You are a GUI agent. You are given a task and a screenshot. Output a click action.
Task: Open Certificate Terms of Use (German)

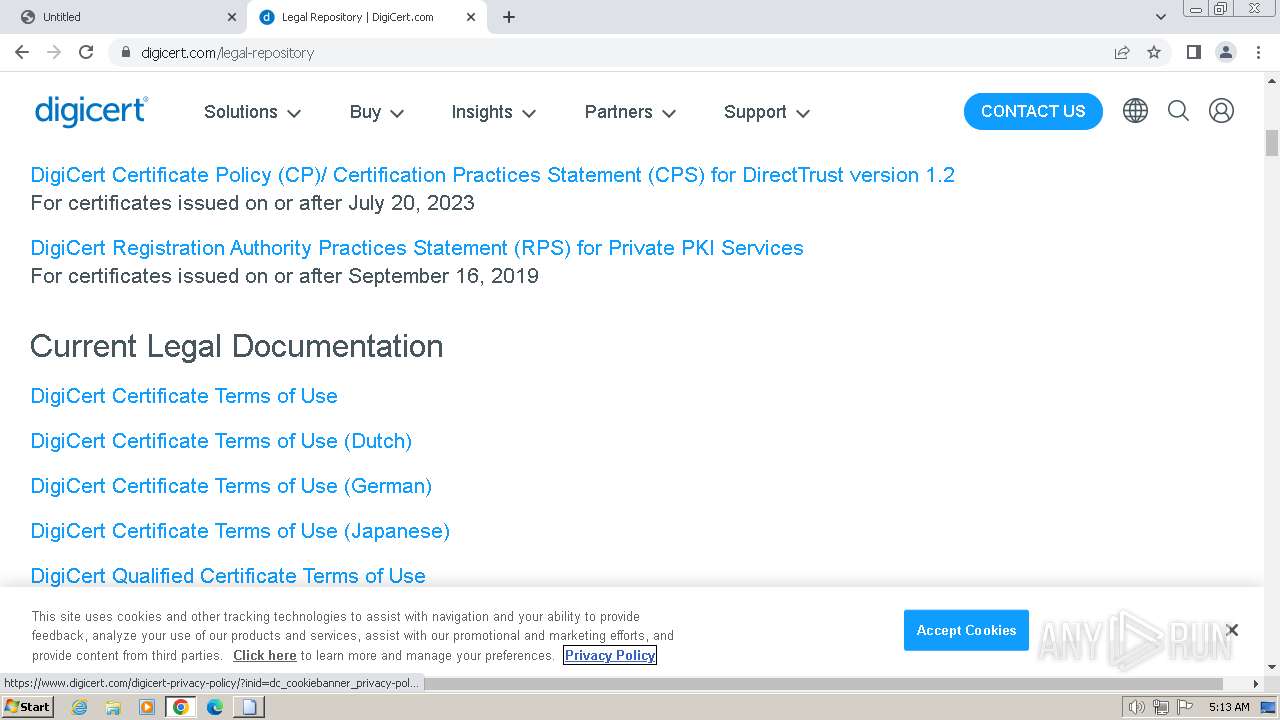pyautogui.click(x=231, y=486)
